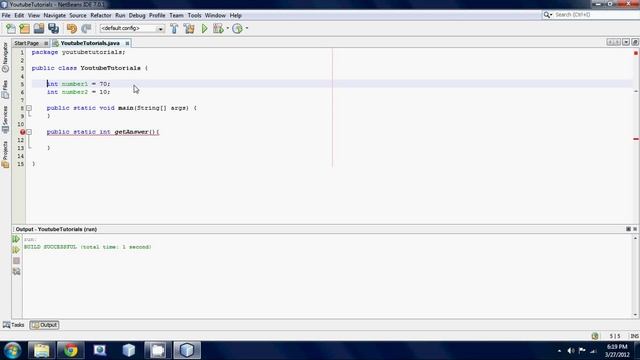Show opened documents list dropdown arrow
The image size is (640, 360).
coord(626,42)
